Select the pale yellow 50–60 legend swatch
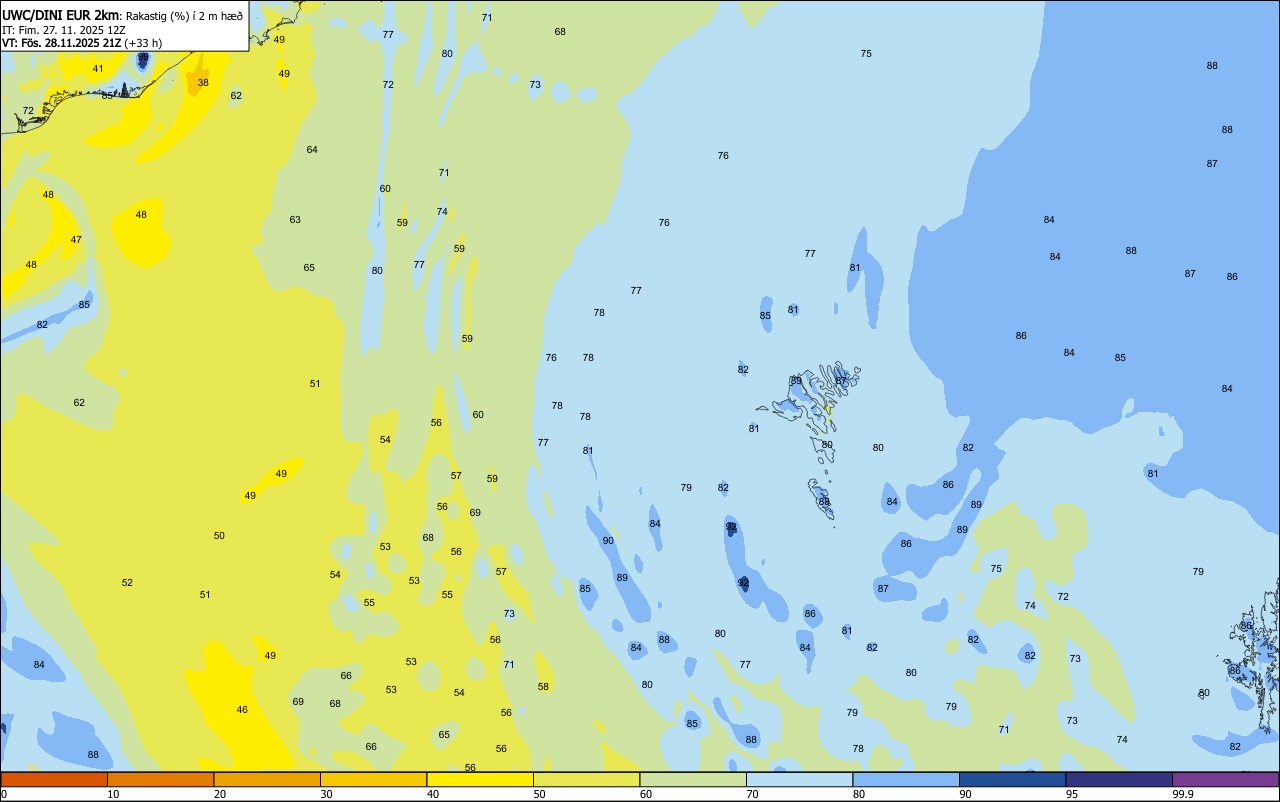This screenshot has height=802, width=1280. [586, 779]
